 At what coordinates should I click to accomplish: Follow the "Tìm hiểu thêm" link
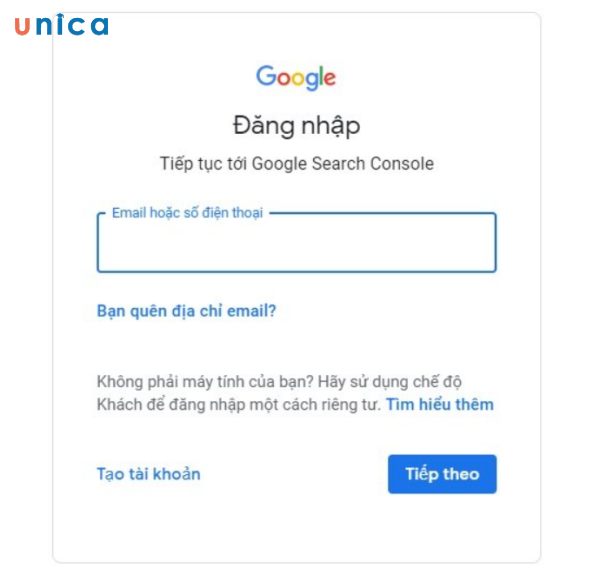pos(440,405)
